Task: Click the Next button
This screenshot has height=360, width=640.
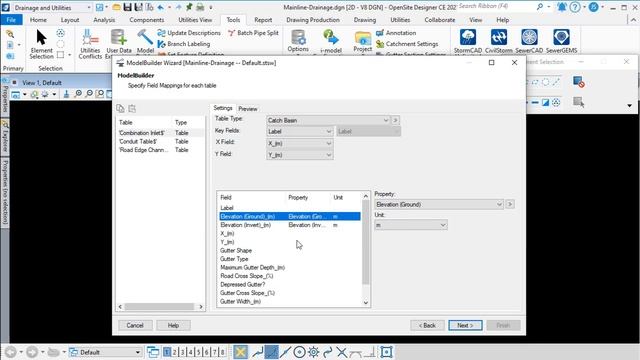Action: (465, 325)
